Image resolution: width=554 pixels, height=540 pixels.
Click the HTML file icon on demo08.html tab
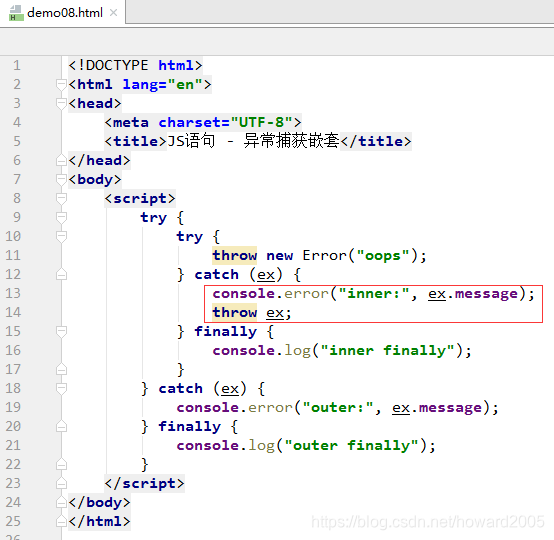click(x=16, y=13)
